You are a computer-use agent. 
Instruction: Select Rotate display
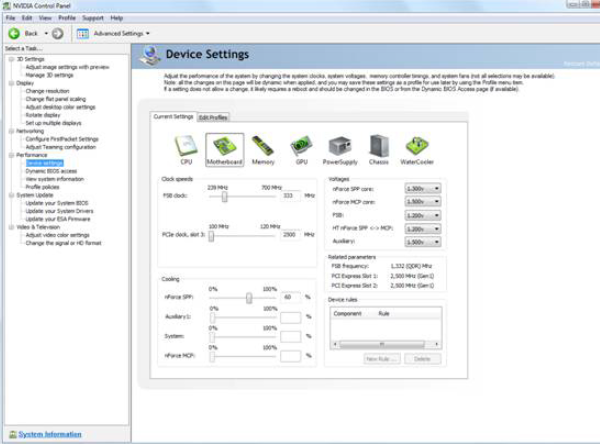[x=43, y=115]
